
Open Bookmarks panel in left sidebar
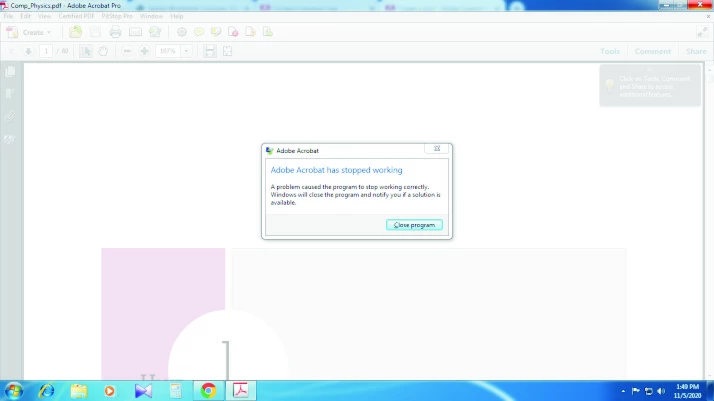[10, 94]
